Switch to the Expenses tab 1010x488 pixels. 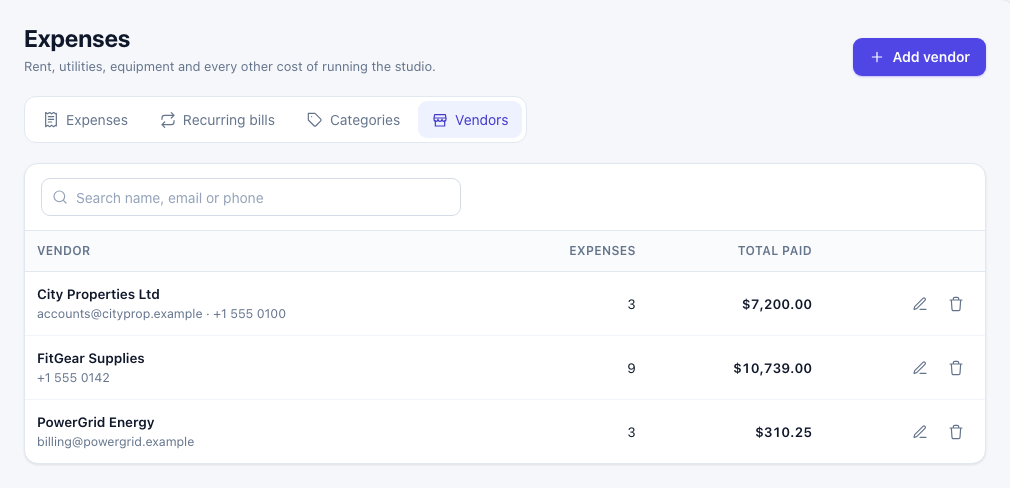click(x=86, y=120)
